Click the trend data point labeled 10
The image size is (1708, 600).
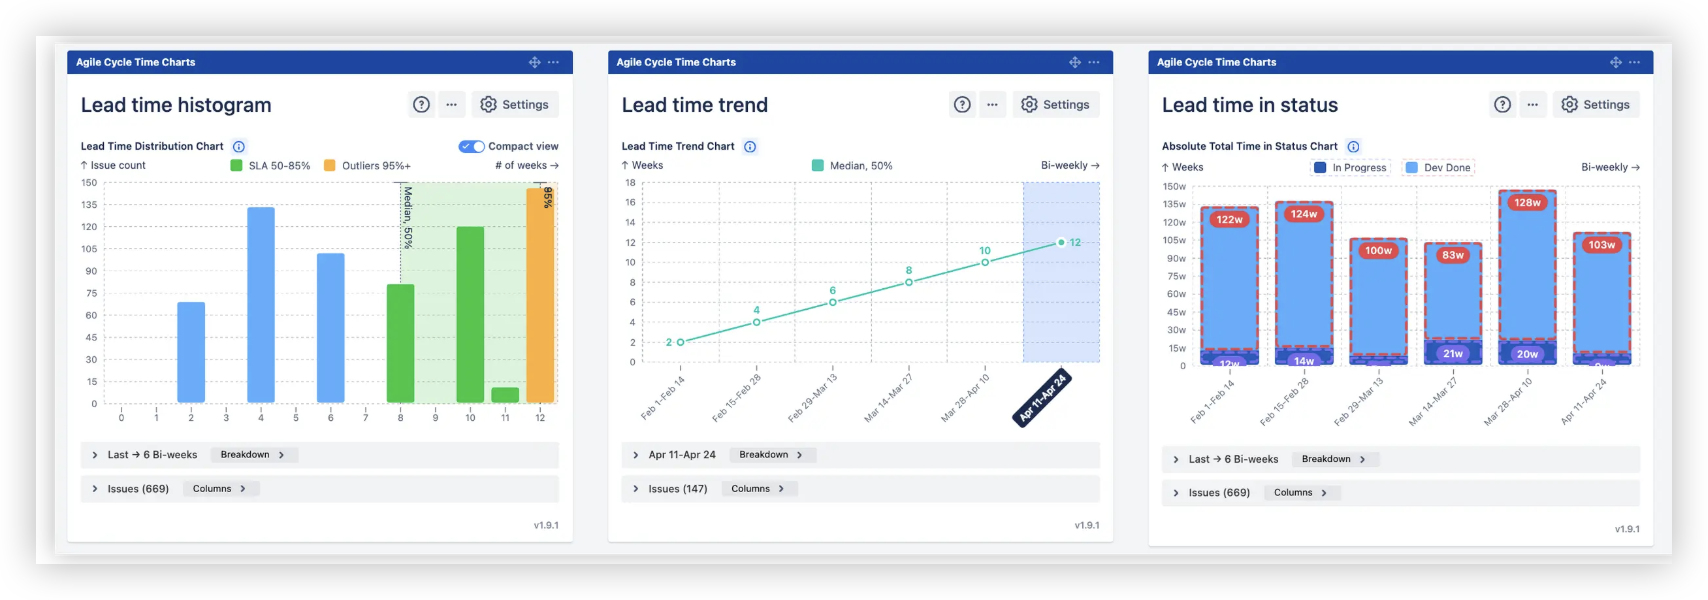pos(985,262)
